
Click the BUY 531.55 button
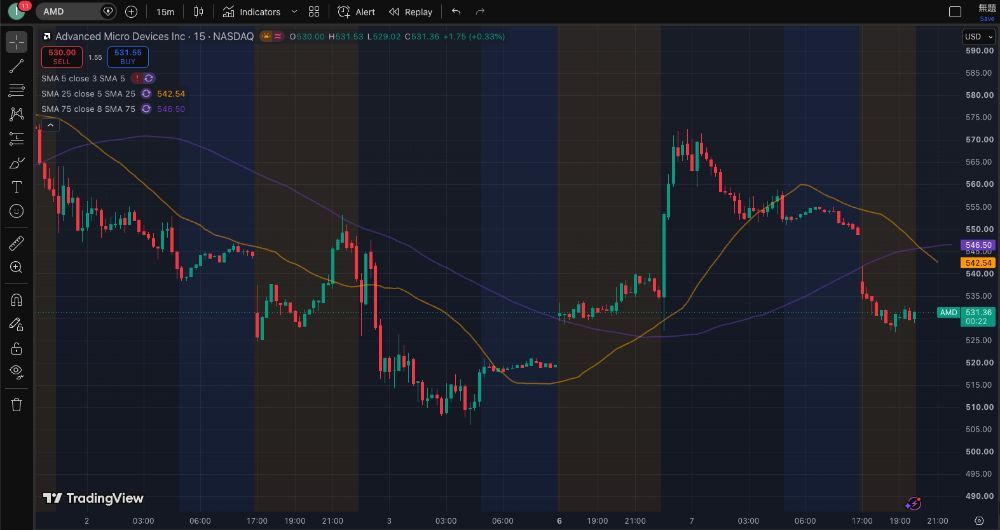[128, 57]
